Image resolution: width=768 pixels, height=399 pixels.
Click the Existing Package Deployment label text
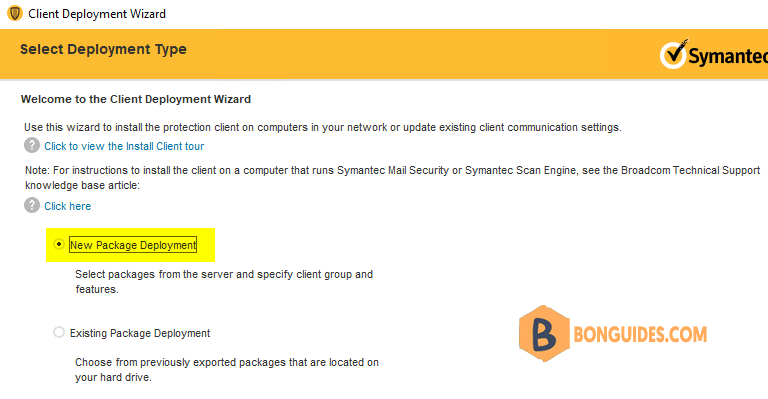pos(140,333)
